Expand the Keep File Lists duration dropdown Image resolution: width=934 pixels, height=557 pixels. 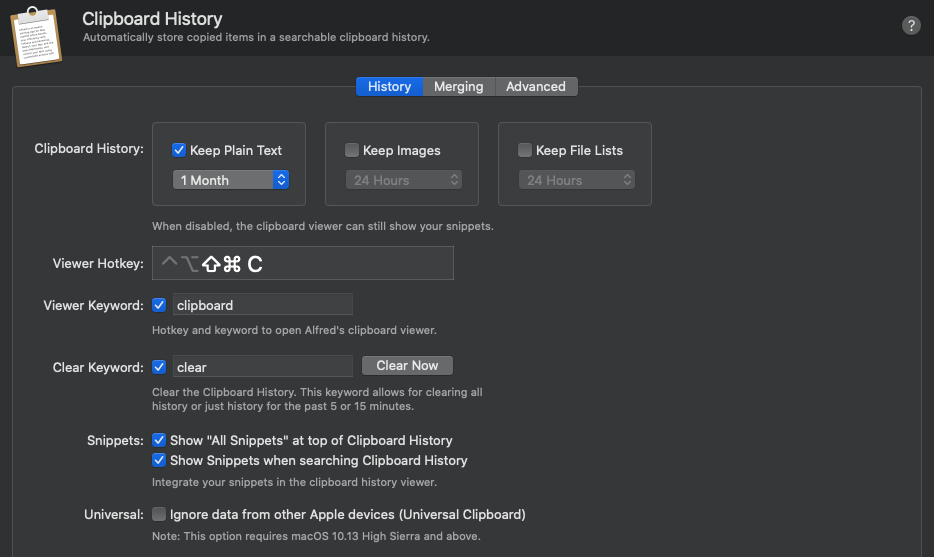577,180
